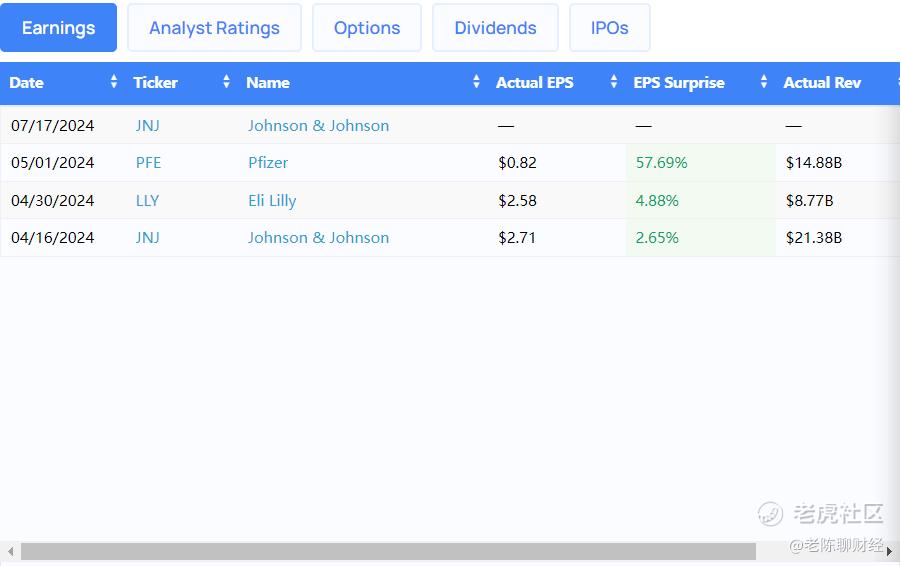This screenshot has height=566, width=901.
Task: Open the Options tab
Action: coord(367,28)
